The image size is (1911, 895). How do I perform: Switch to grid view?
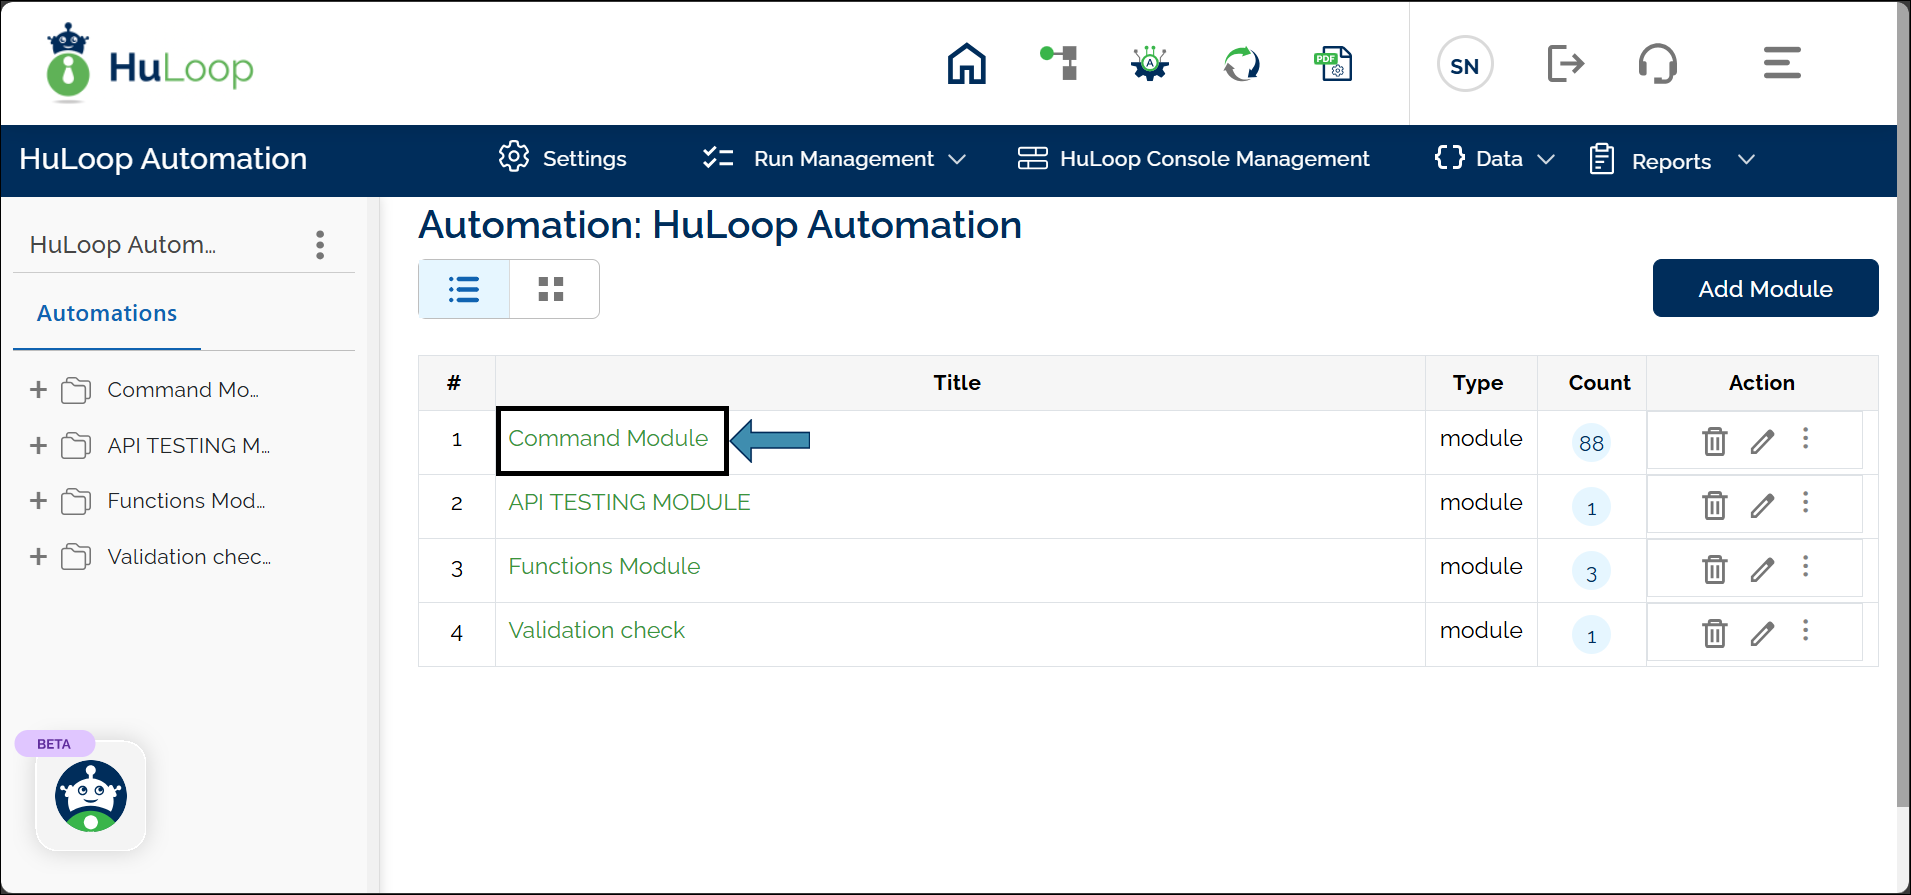(551, 289)
